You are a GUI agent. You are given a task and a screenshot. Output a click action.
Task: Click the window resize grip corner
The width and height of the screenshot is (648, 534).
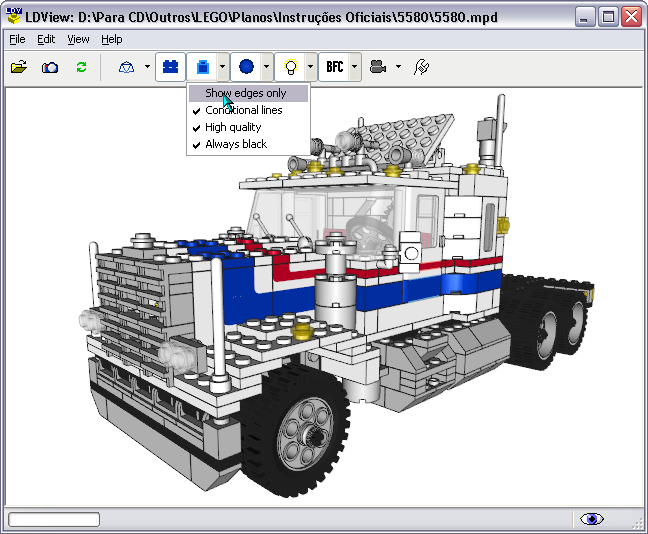(x=638, y=524)
